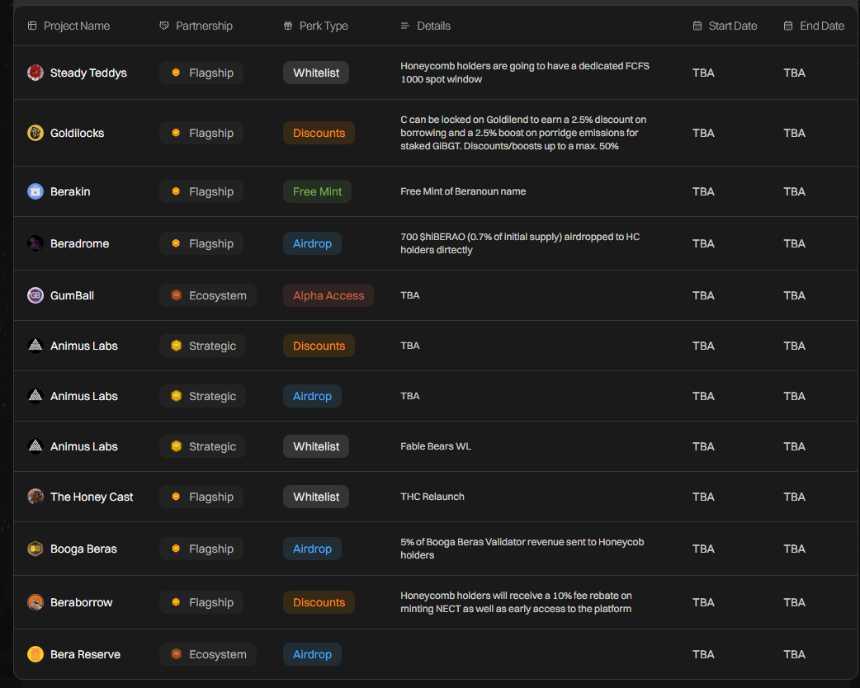Click the Flagship badge in the Beradrome row
The width and height of the screenshot is (860, 688).
pyautogui.click(x=201, y=244)
